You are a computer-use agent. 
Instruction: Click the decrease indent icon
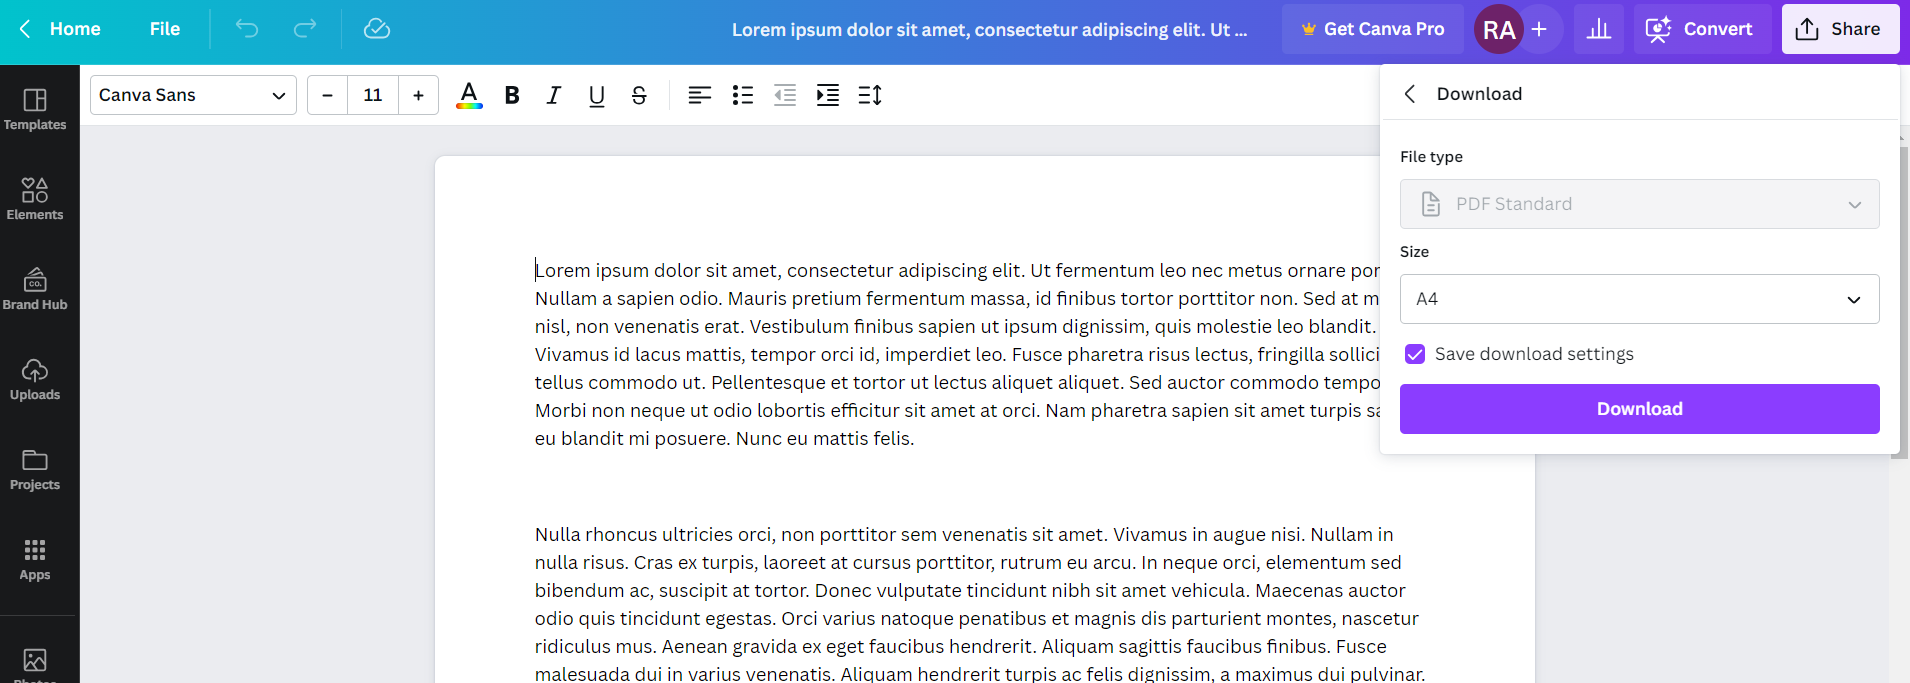pos(785,95)
